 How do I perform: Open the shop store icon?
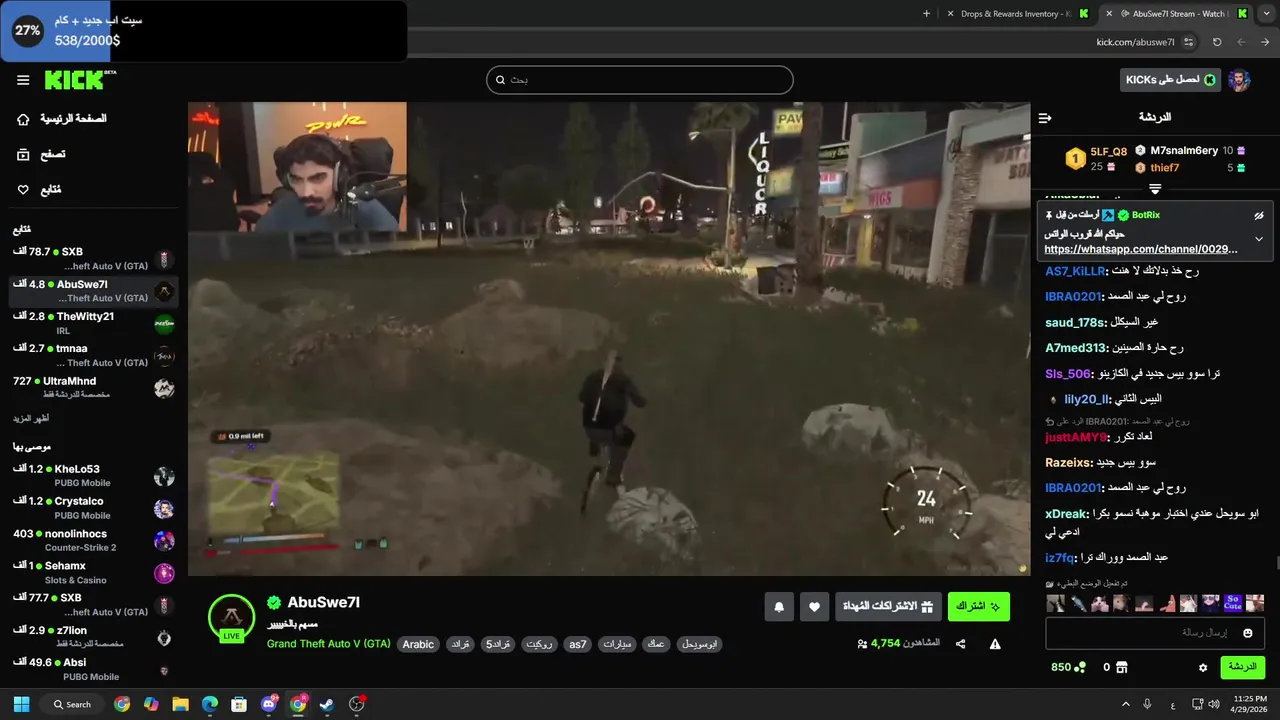1122,667
